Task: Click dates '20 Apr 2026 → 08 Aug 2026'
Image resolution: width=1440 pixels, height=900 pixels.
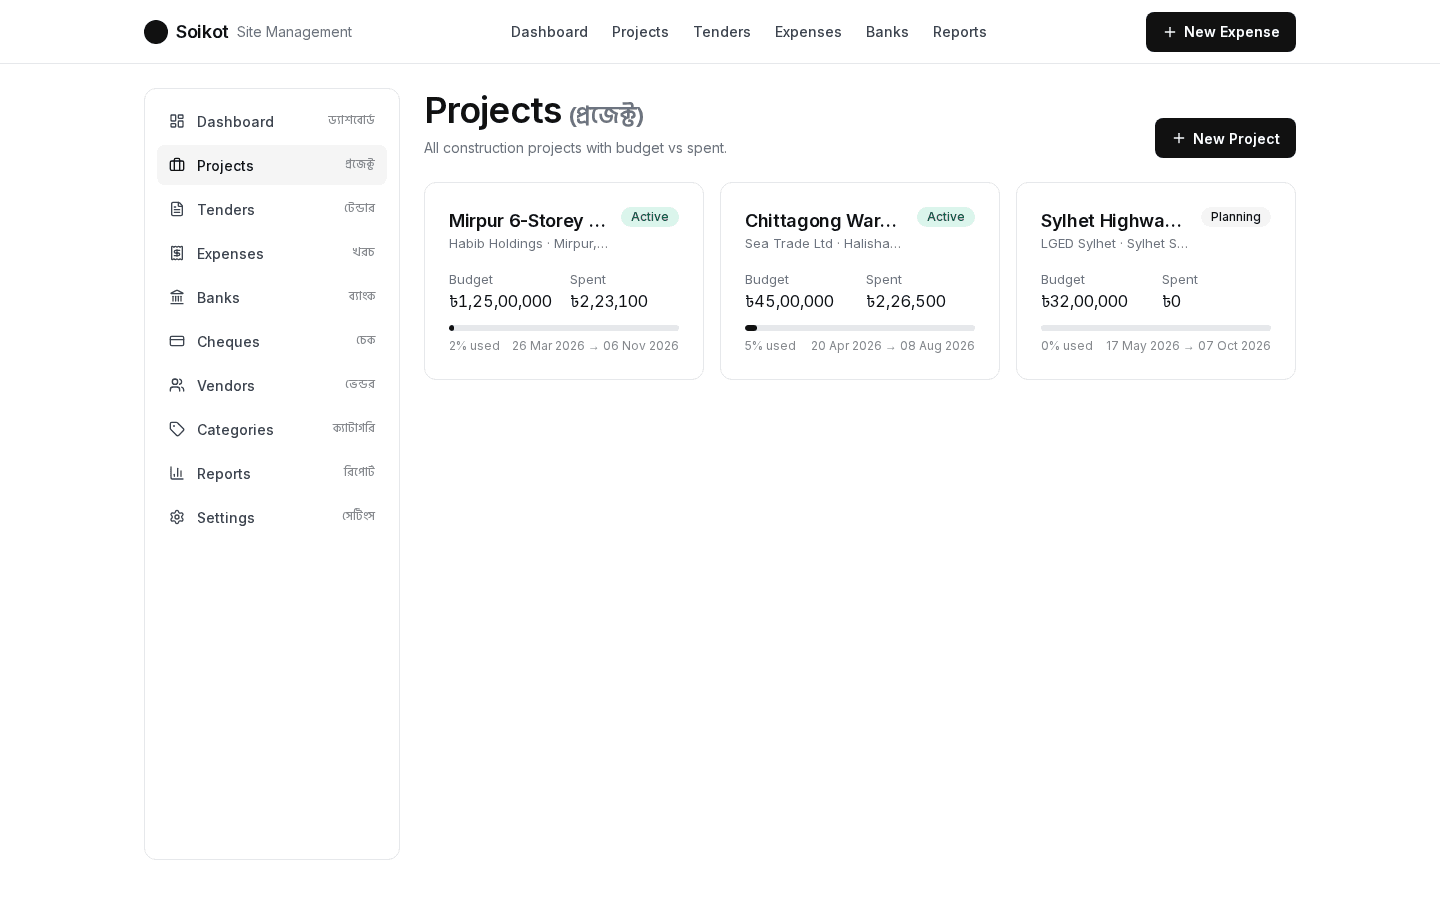Action: pyautogui.click(x=893, y=346)
